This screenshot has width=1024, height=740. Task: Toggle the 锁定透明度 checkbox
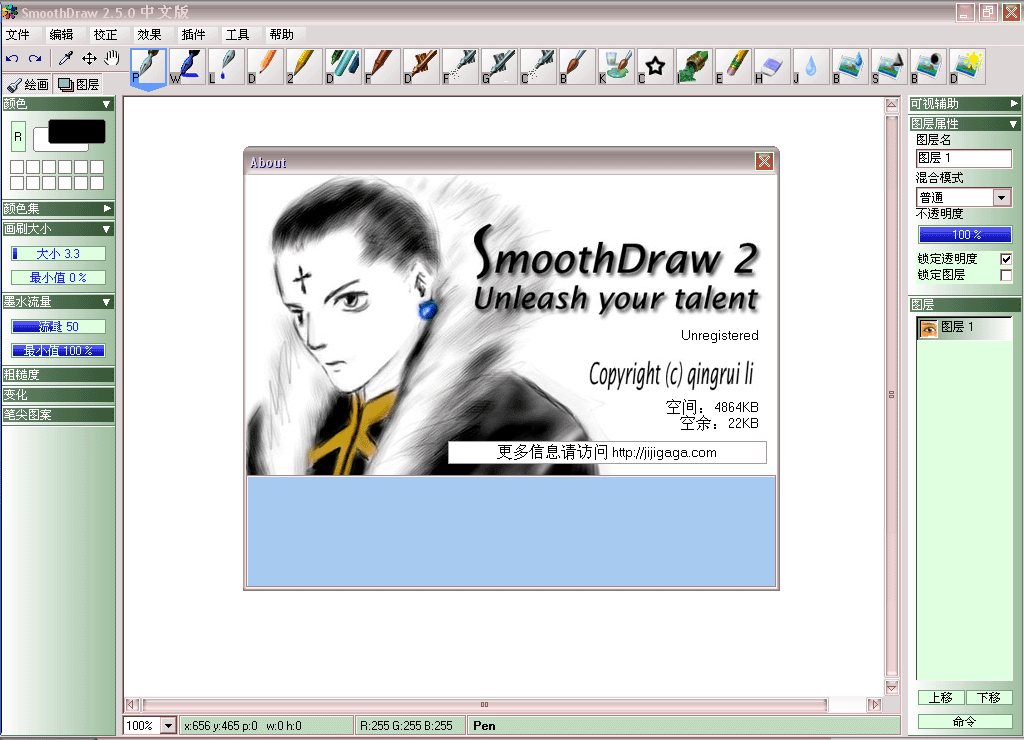pyautogui.click(x=1006, y=259)
